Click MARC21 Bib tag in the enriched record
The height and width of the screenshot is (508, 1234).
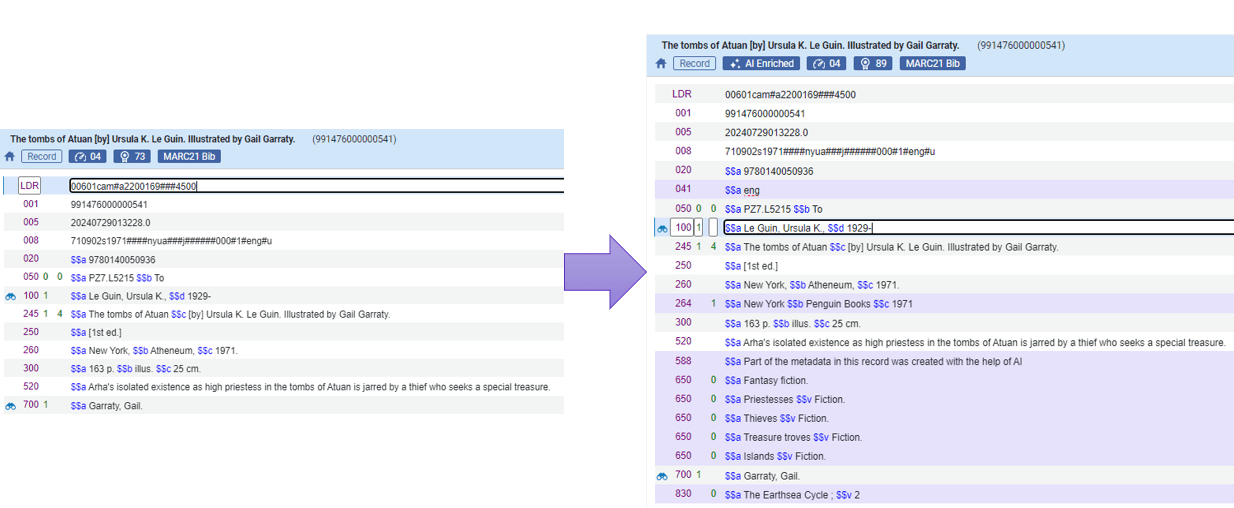(x=933, y=64)
